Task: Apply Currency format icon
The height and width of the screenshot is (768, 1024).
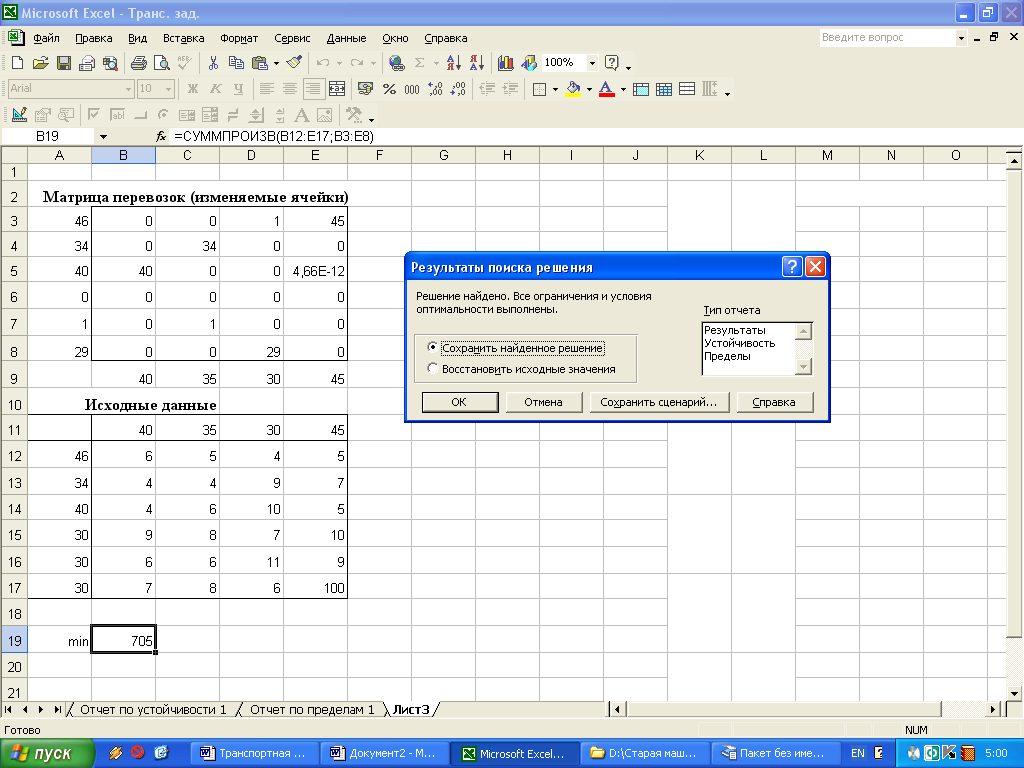Action: [x=366, y=89]
